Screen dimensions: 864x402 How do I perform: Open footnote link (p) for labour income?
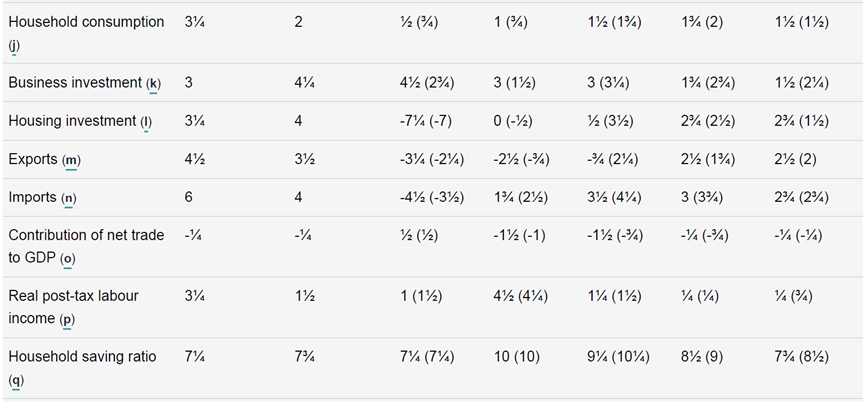click(x=67, y=319)
